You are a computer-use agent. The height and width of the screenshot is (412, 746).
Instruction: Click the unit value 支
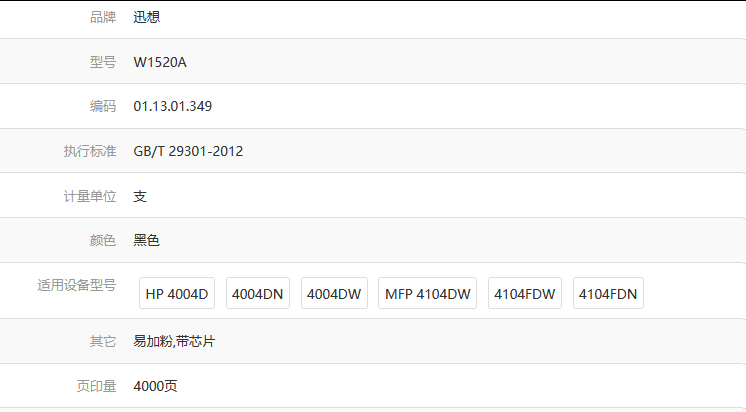tap(141, 196)
